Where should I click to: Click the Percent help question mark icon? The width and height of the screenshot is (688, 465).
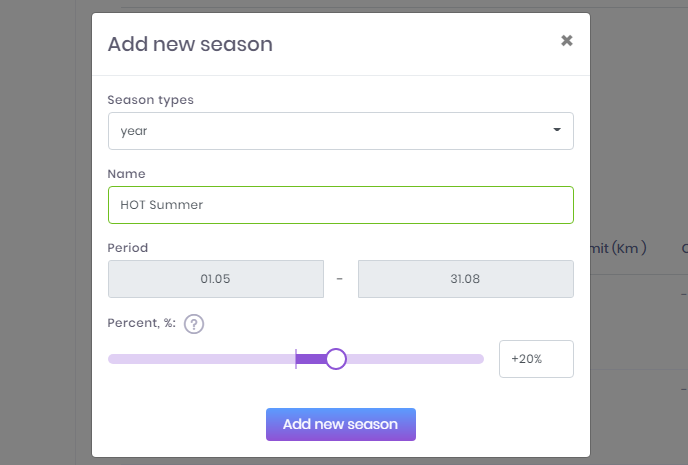tap(194, 324)
